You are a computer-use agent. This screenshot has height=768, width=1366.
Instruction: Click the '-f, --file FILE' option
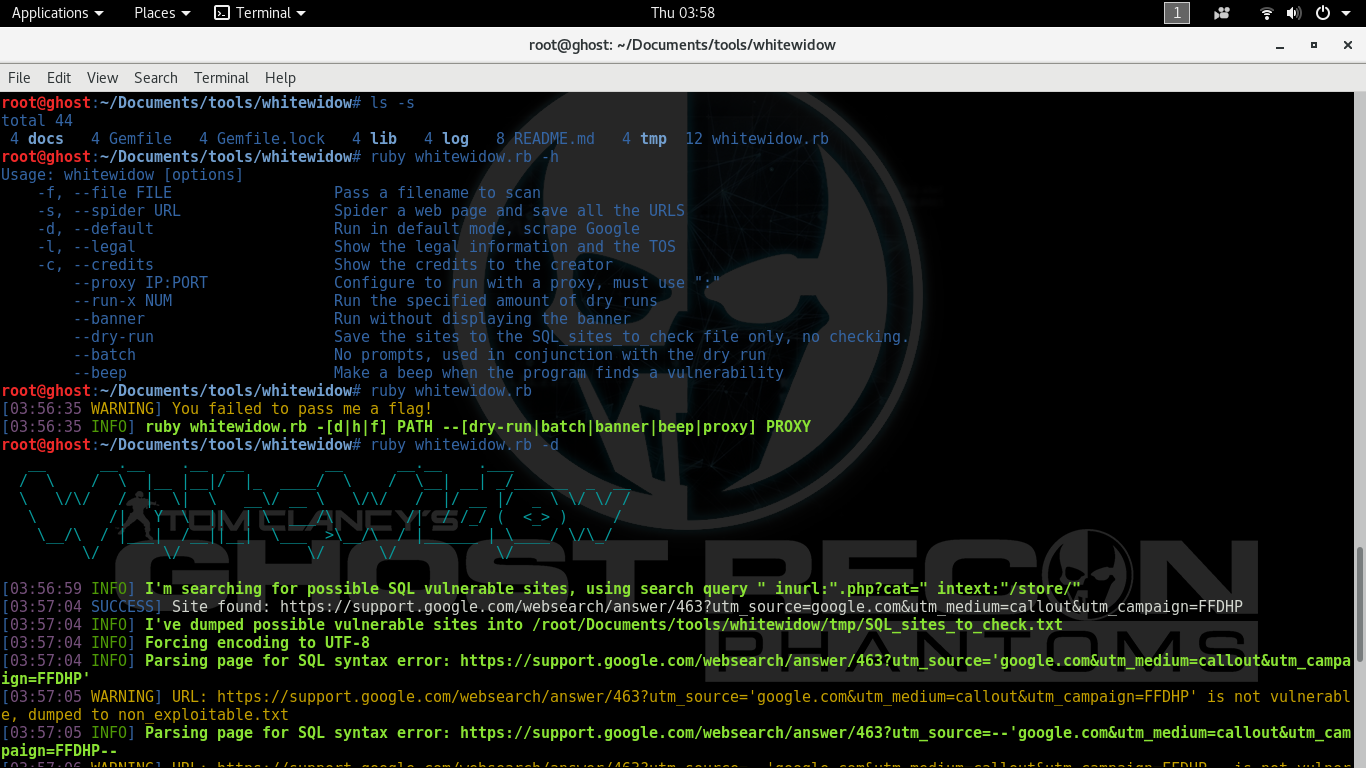pyautogui.click(x=105, y=193)
